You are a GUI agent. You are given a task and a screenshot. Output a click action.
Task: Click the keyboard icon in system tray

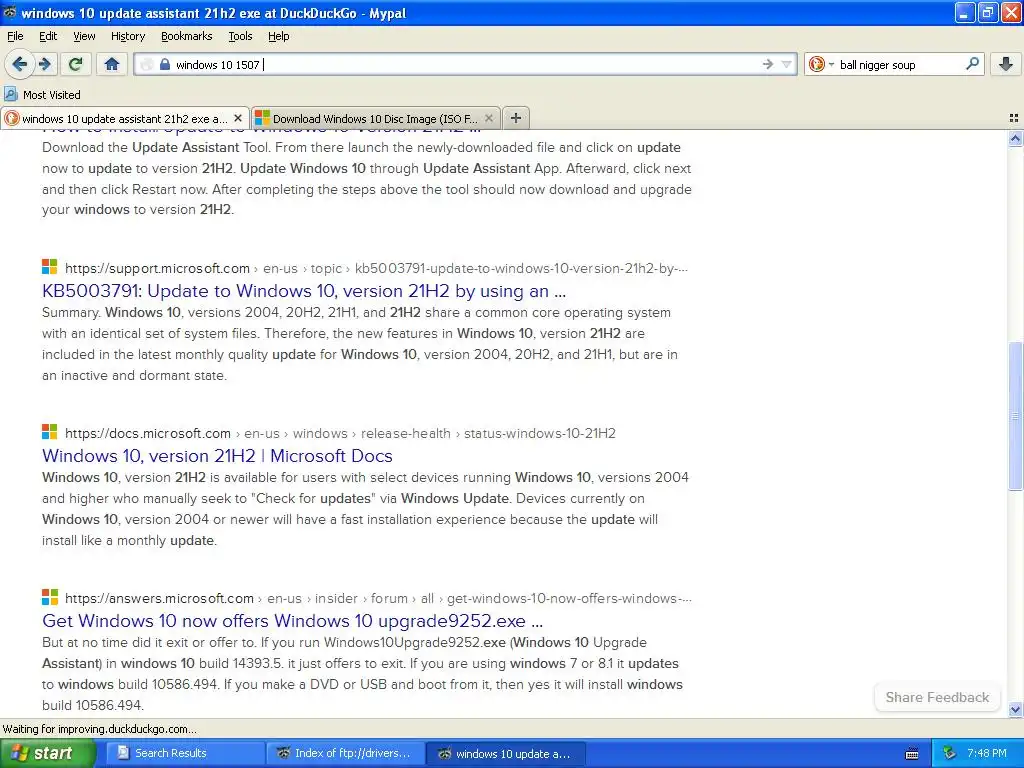click(912, 754)
